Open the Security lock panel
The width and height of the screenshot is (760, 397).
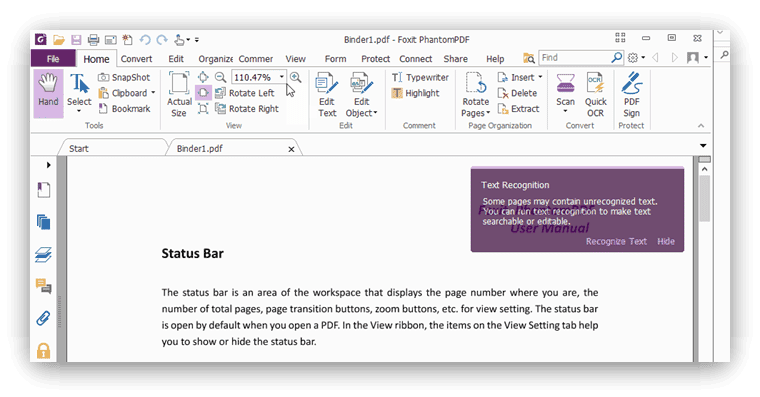click(x=44, y=350)
